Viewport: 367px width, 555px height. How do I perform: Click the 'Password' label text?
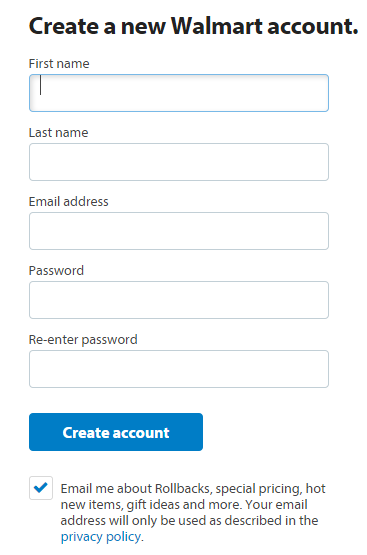coord(56,271)
